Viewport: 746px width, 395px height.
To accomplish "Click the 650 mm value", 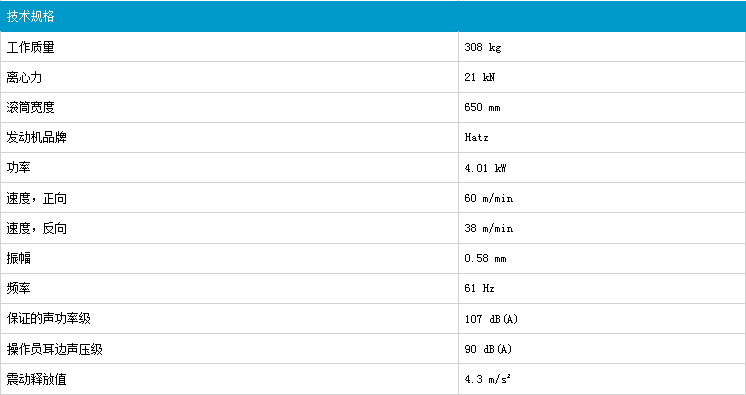I will (482, 107).
